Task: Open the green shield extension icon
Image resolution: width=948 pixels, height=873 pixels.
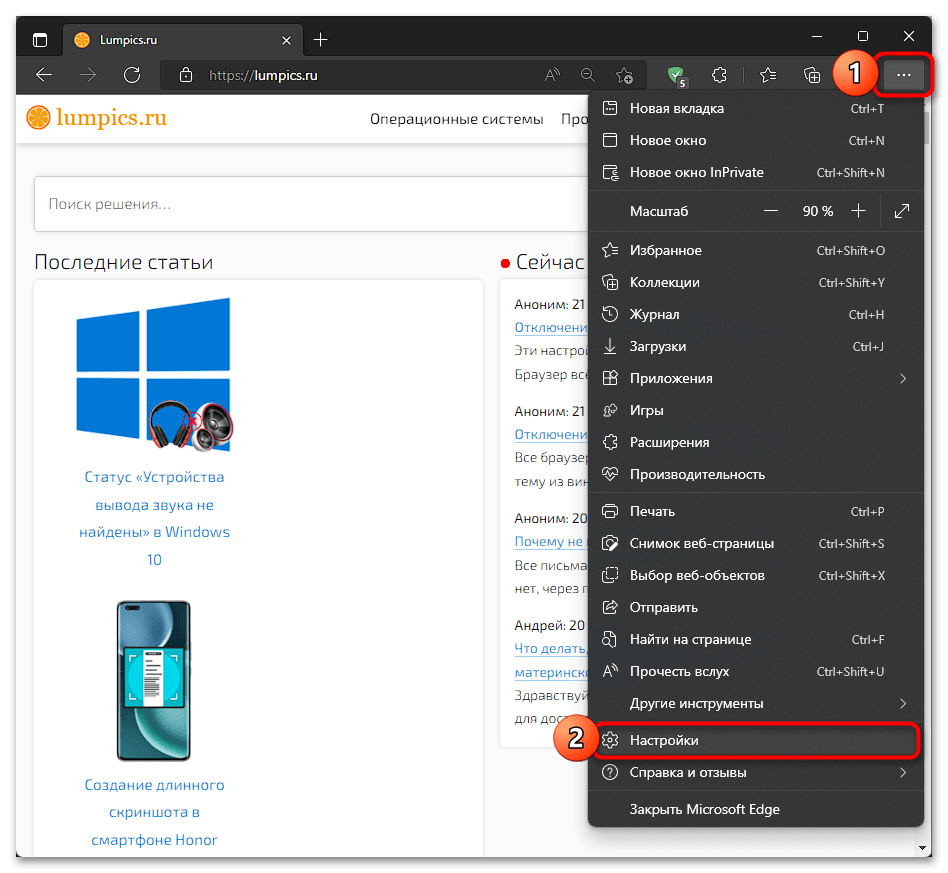Action: pos(677,76)
